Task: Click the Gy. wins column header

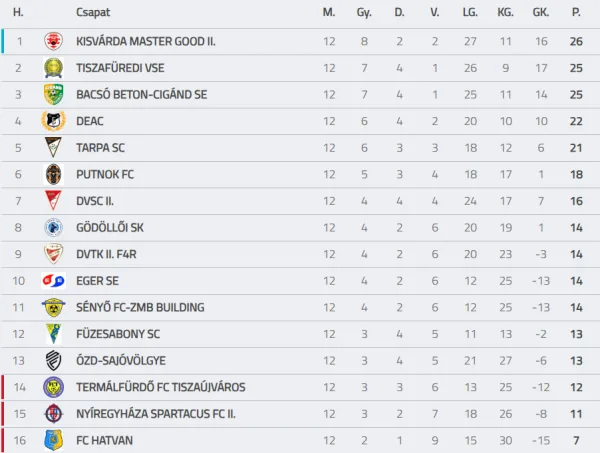Action: [x=364, y=12]
